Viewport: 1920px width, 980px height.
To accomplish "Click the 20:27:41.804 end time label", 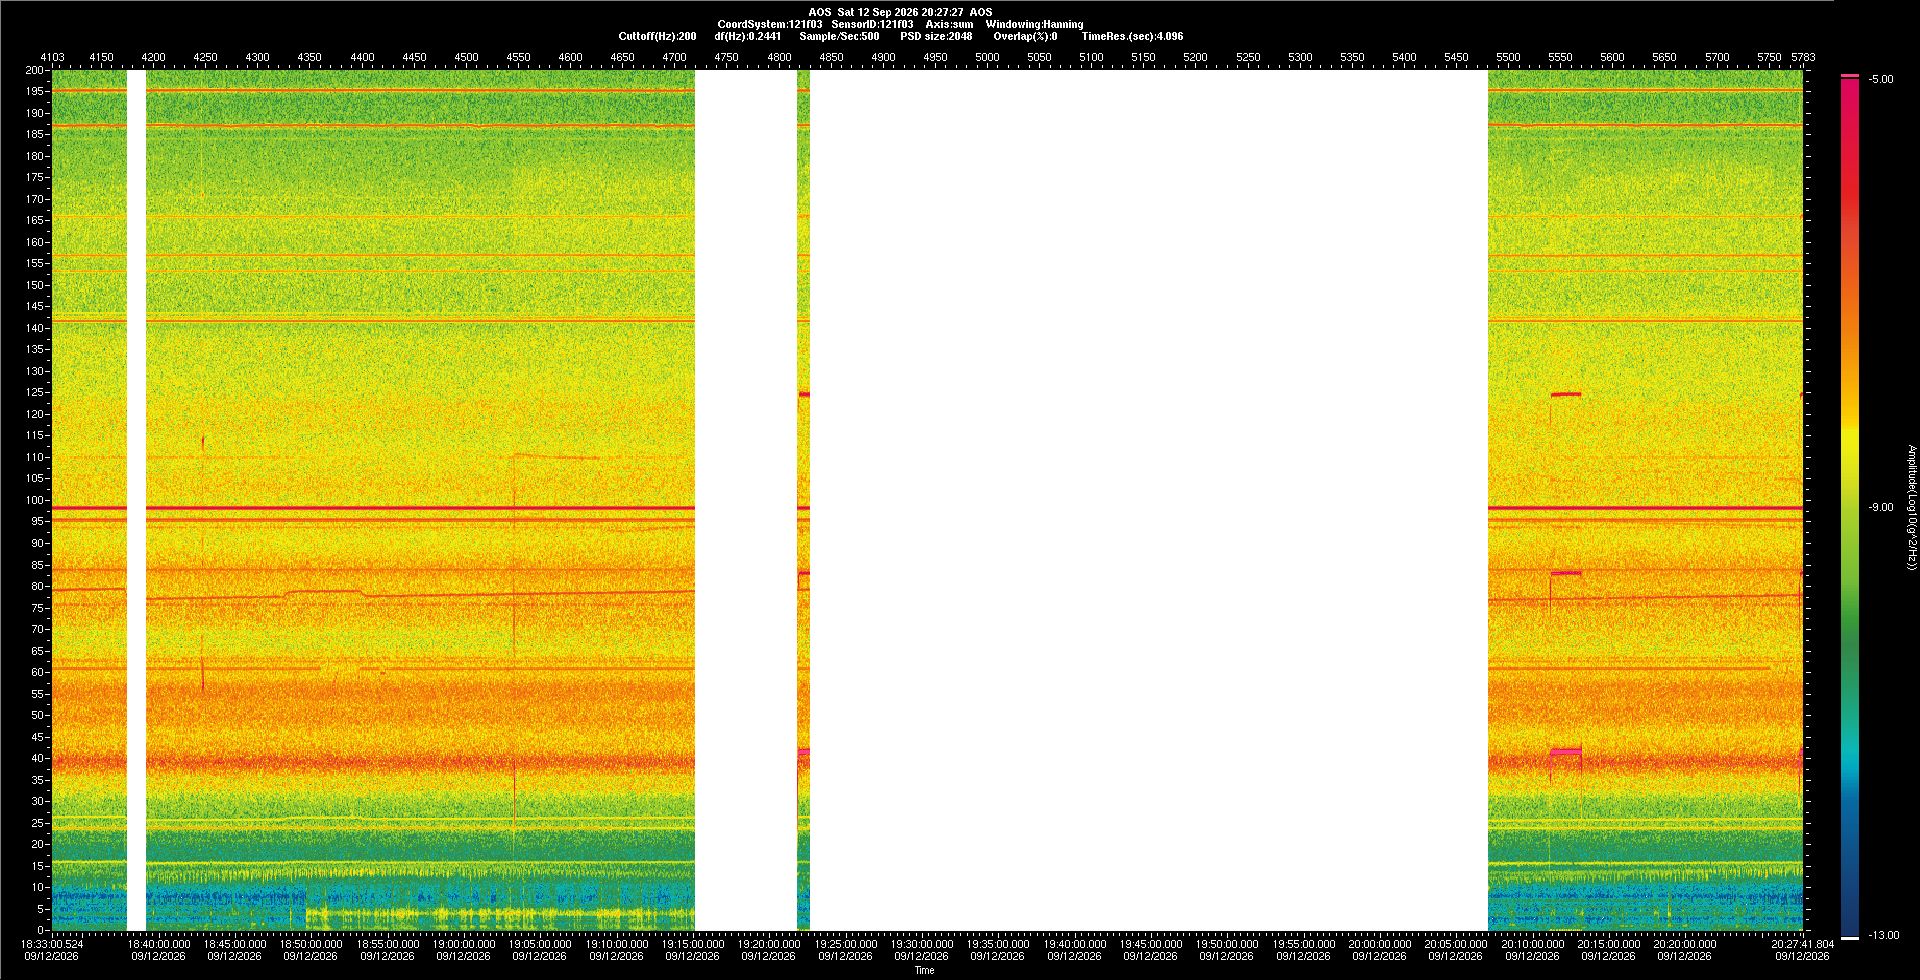I will pos(1802,944).
